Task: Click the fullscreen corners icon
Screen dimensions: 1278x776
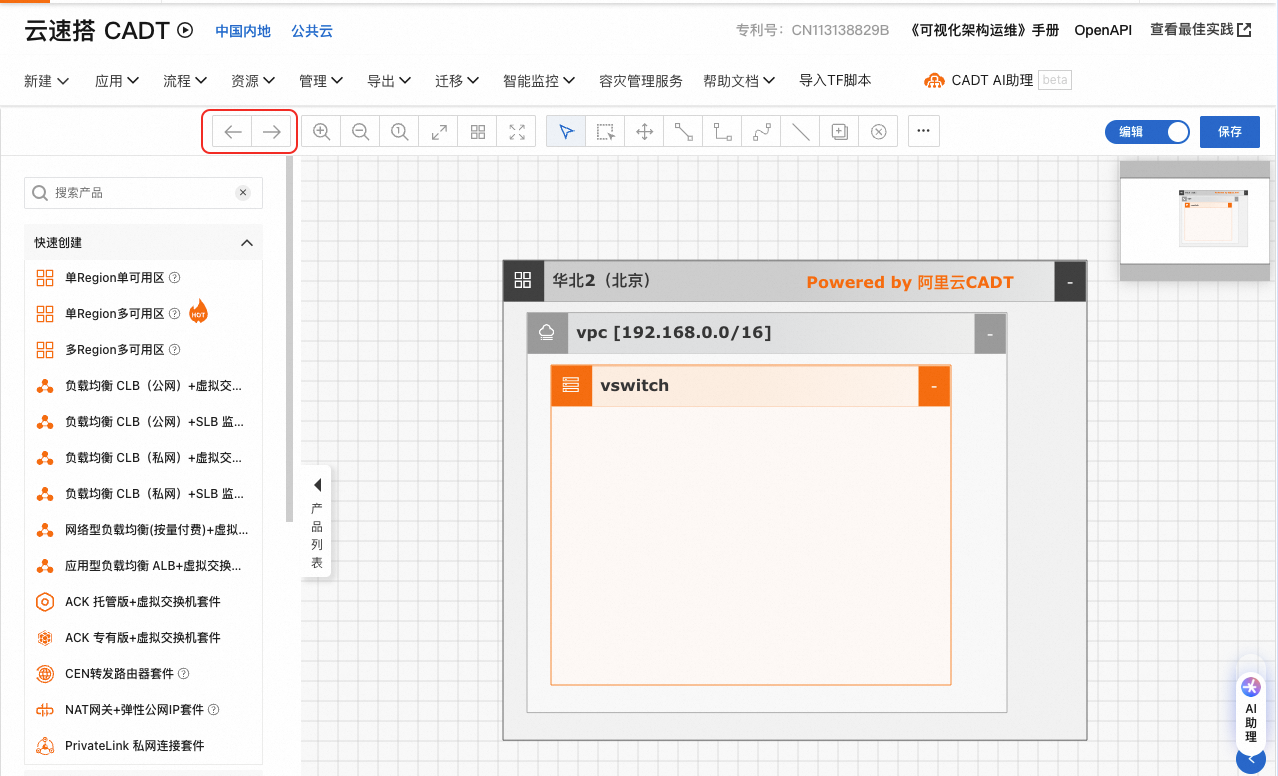Action: pos(516,132)
